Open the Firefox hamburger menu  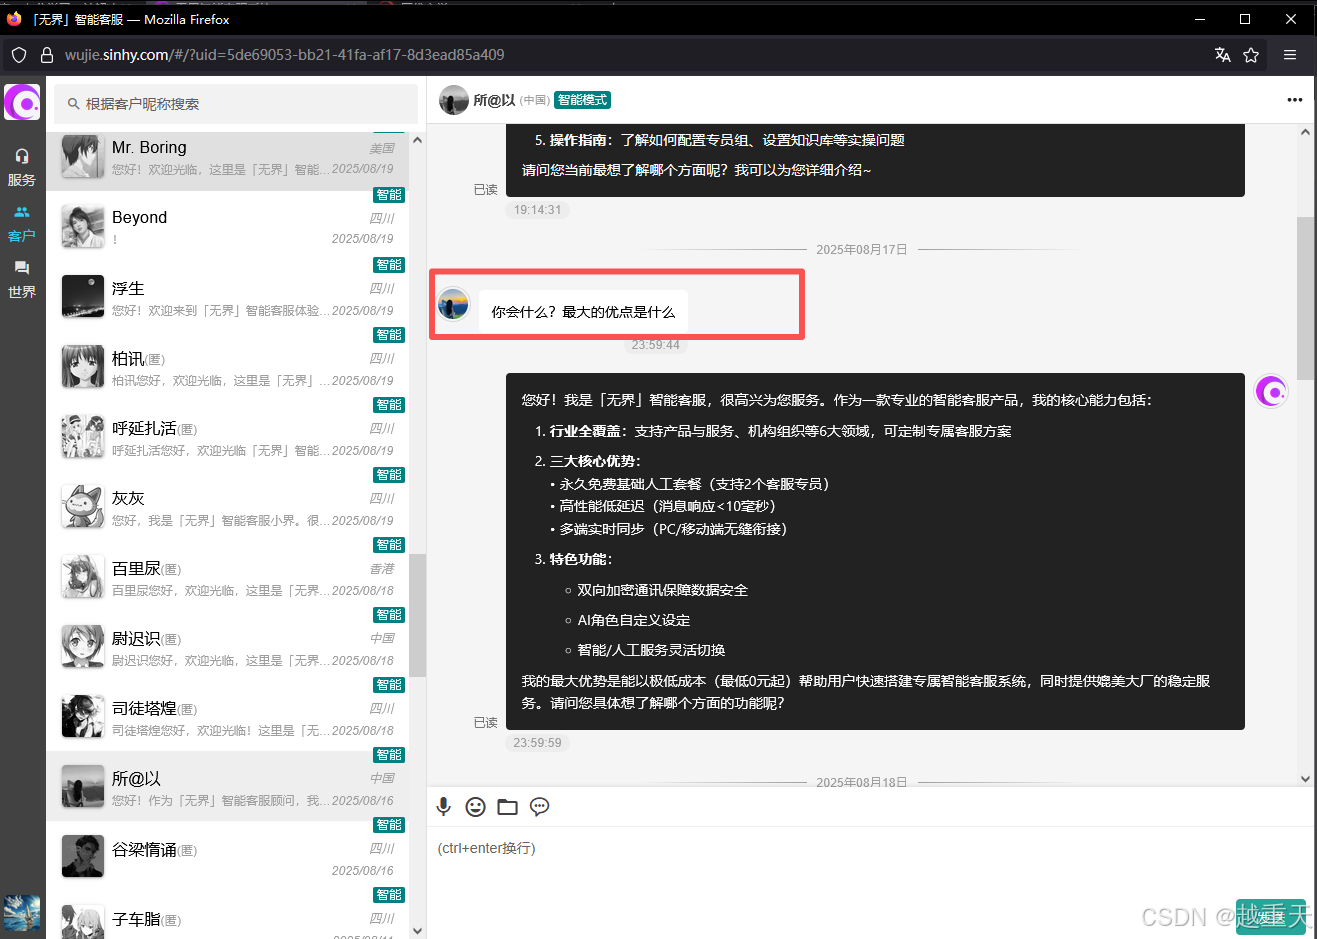(x=1290, y=55)
